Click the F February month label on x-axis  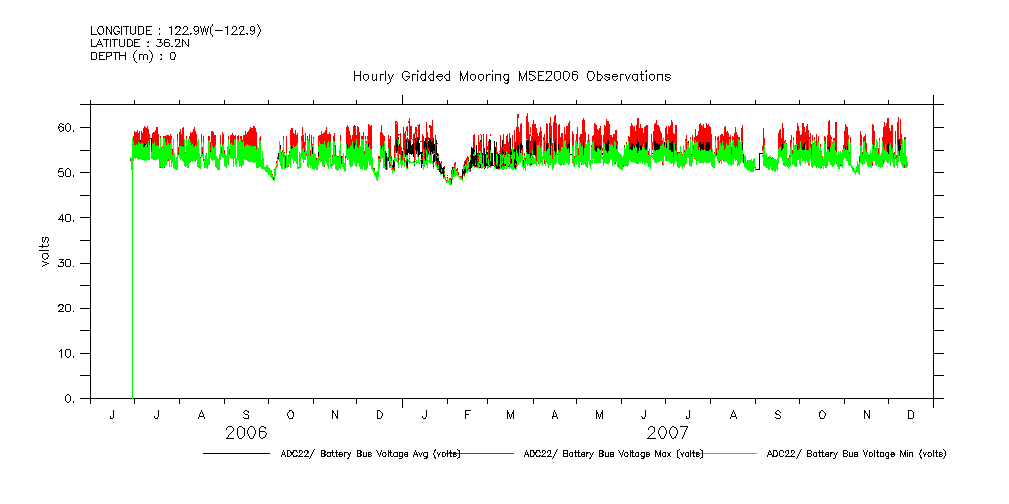[x=468, y=415]
